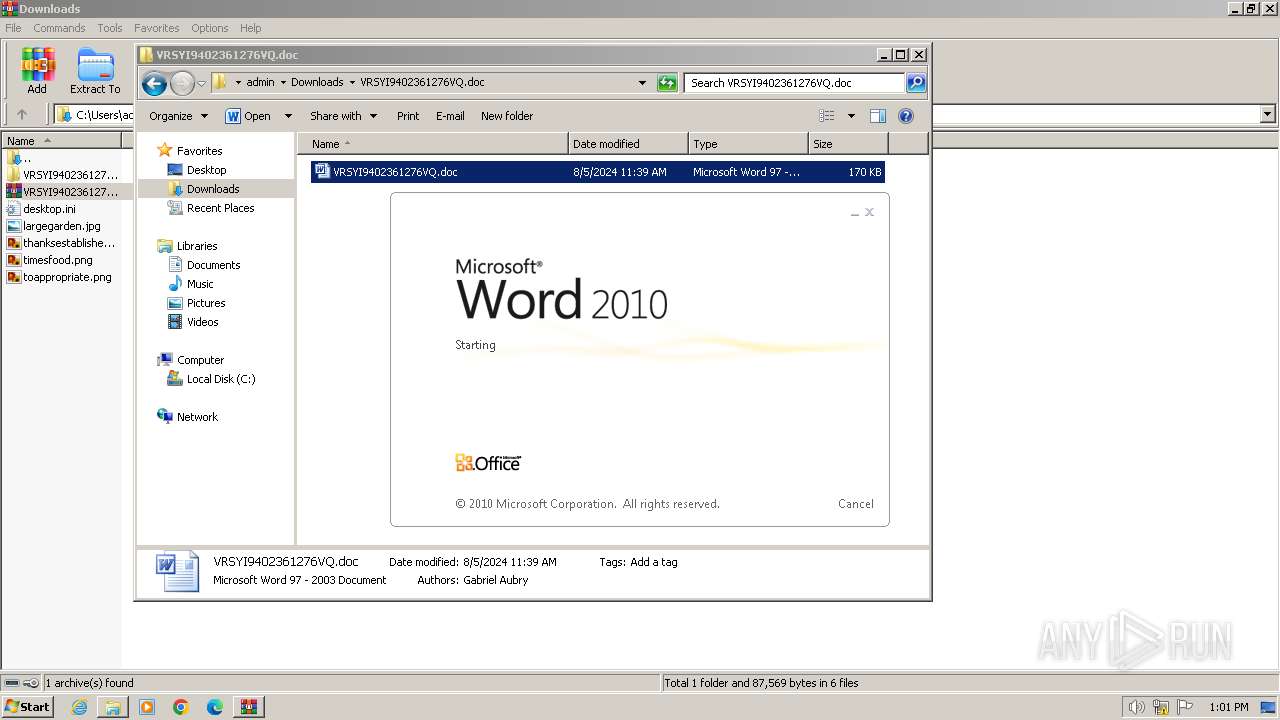Select Network in the navigation pane
This screenshot has width=1280, height=720.
pos(197,417)
